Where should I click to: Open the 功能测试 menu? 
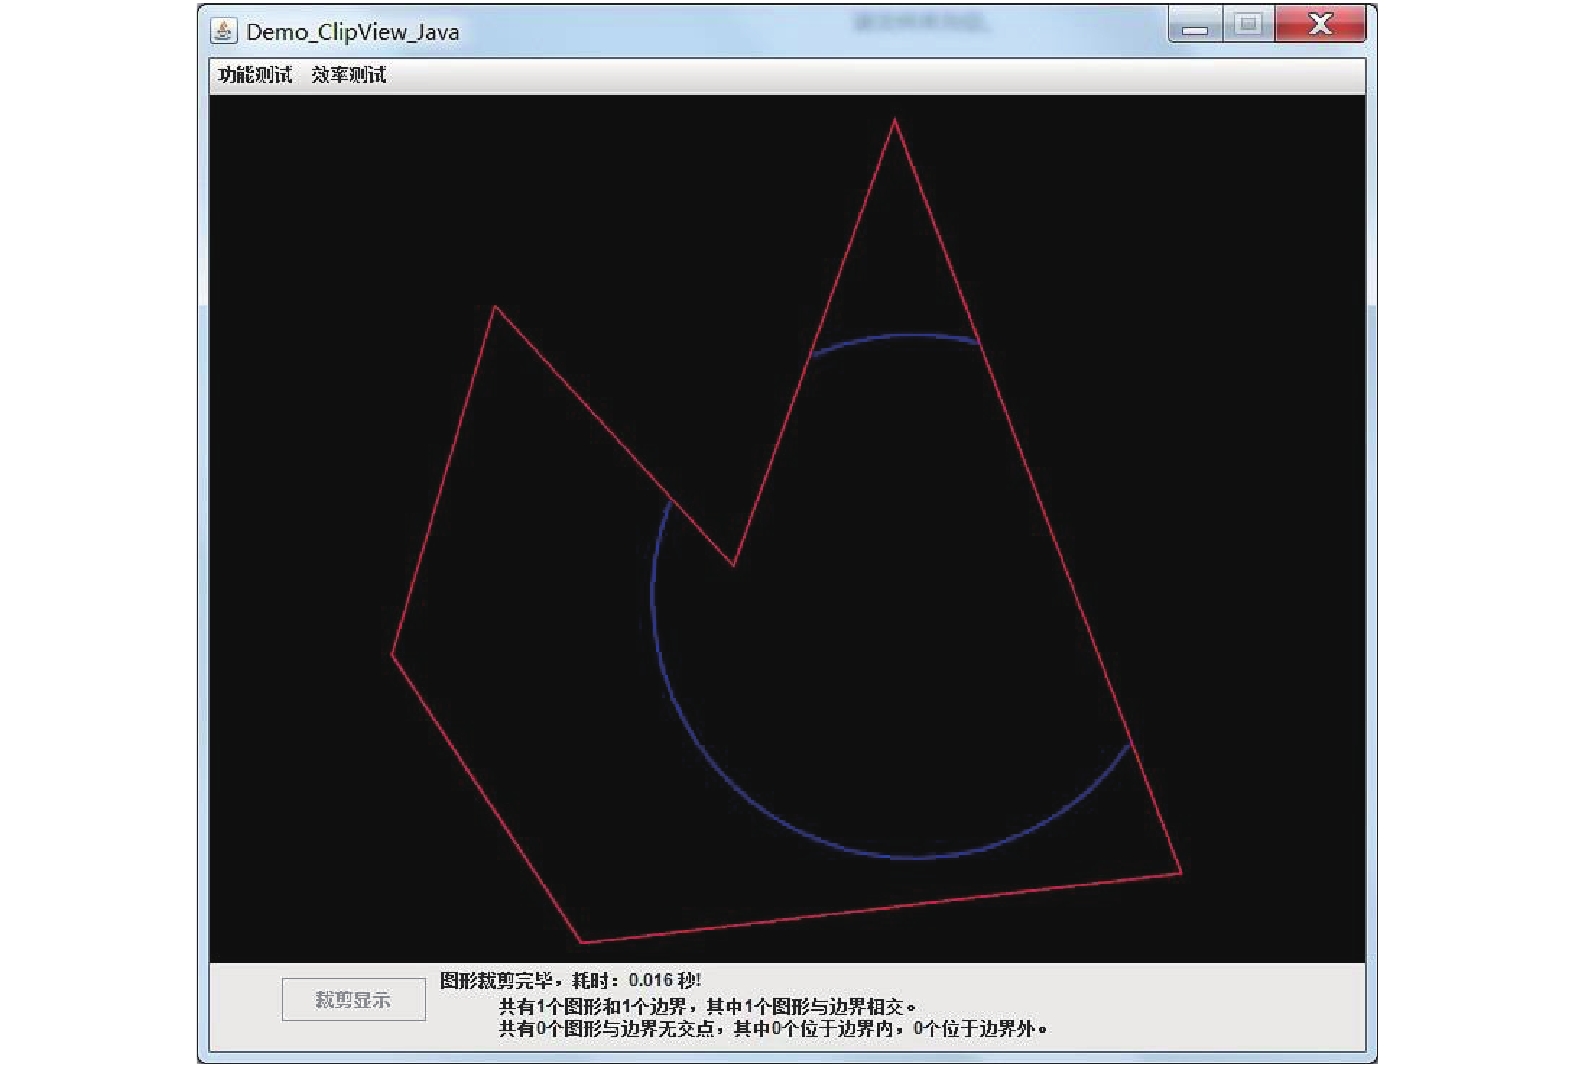(255, 75)
